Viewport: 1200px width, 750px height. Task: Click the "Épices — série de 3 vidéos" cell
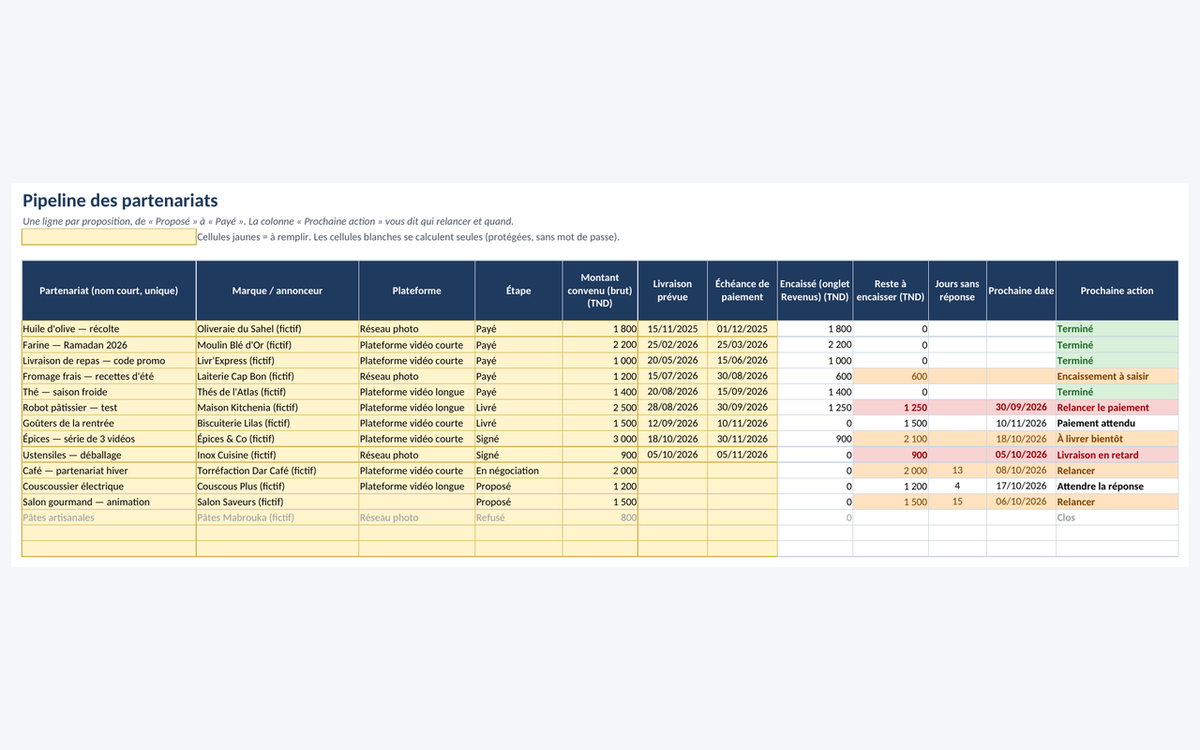(x=109, y=439)
